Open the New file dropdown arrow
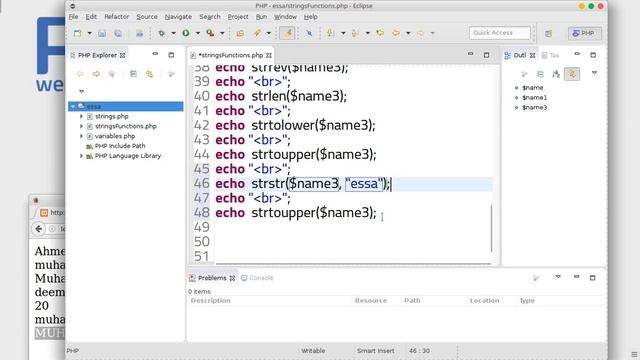The width and height of the screenshot is (640, 360). pyautogui.click(x=89, y=33)
